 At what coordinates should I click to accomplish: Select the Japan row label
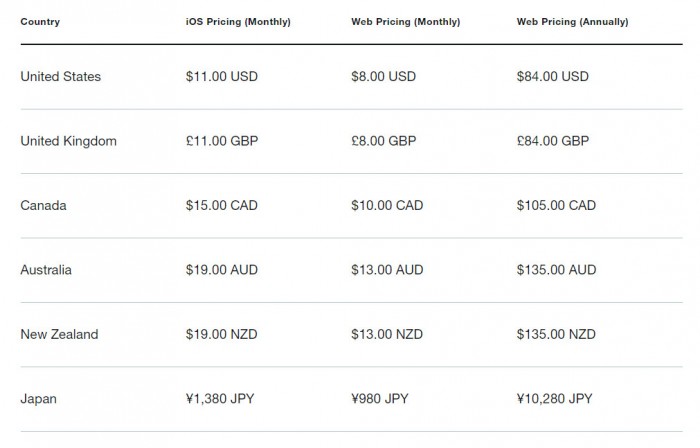[38, 399]
